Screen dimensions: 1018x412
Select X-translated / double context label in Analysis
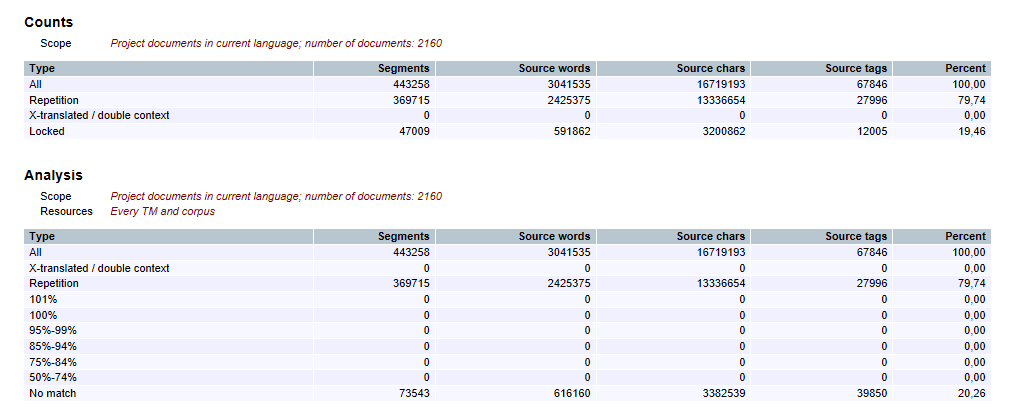tap(99, 268)
